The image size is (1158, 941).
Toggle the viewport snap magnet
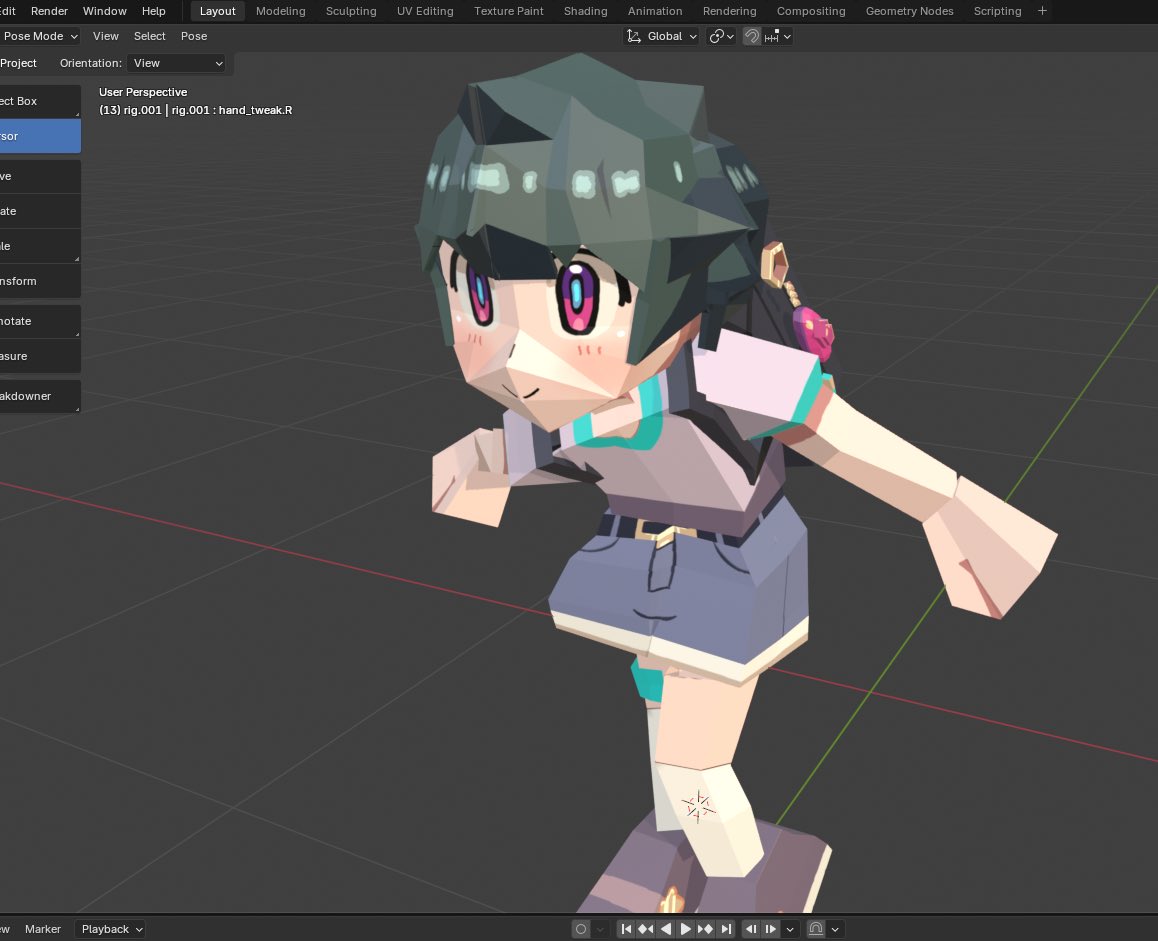click(x=752, y=36)
